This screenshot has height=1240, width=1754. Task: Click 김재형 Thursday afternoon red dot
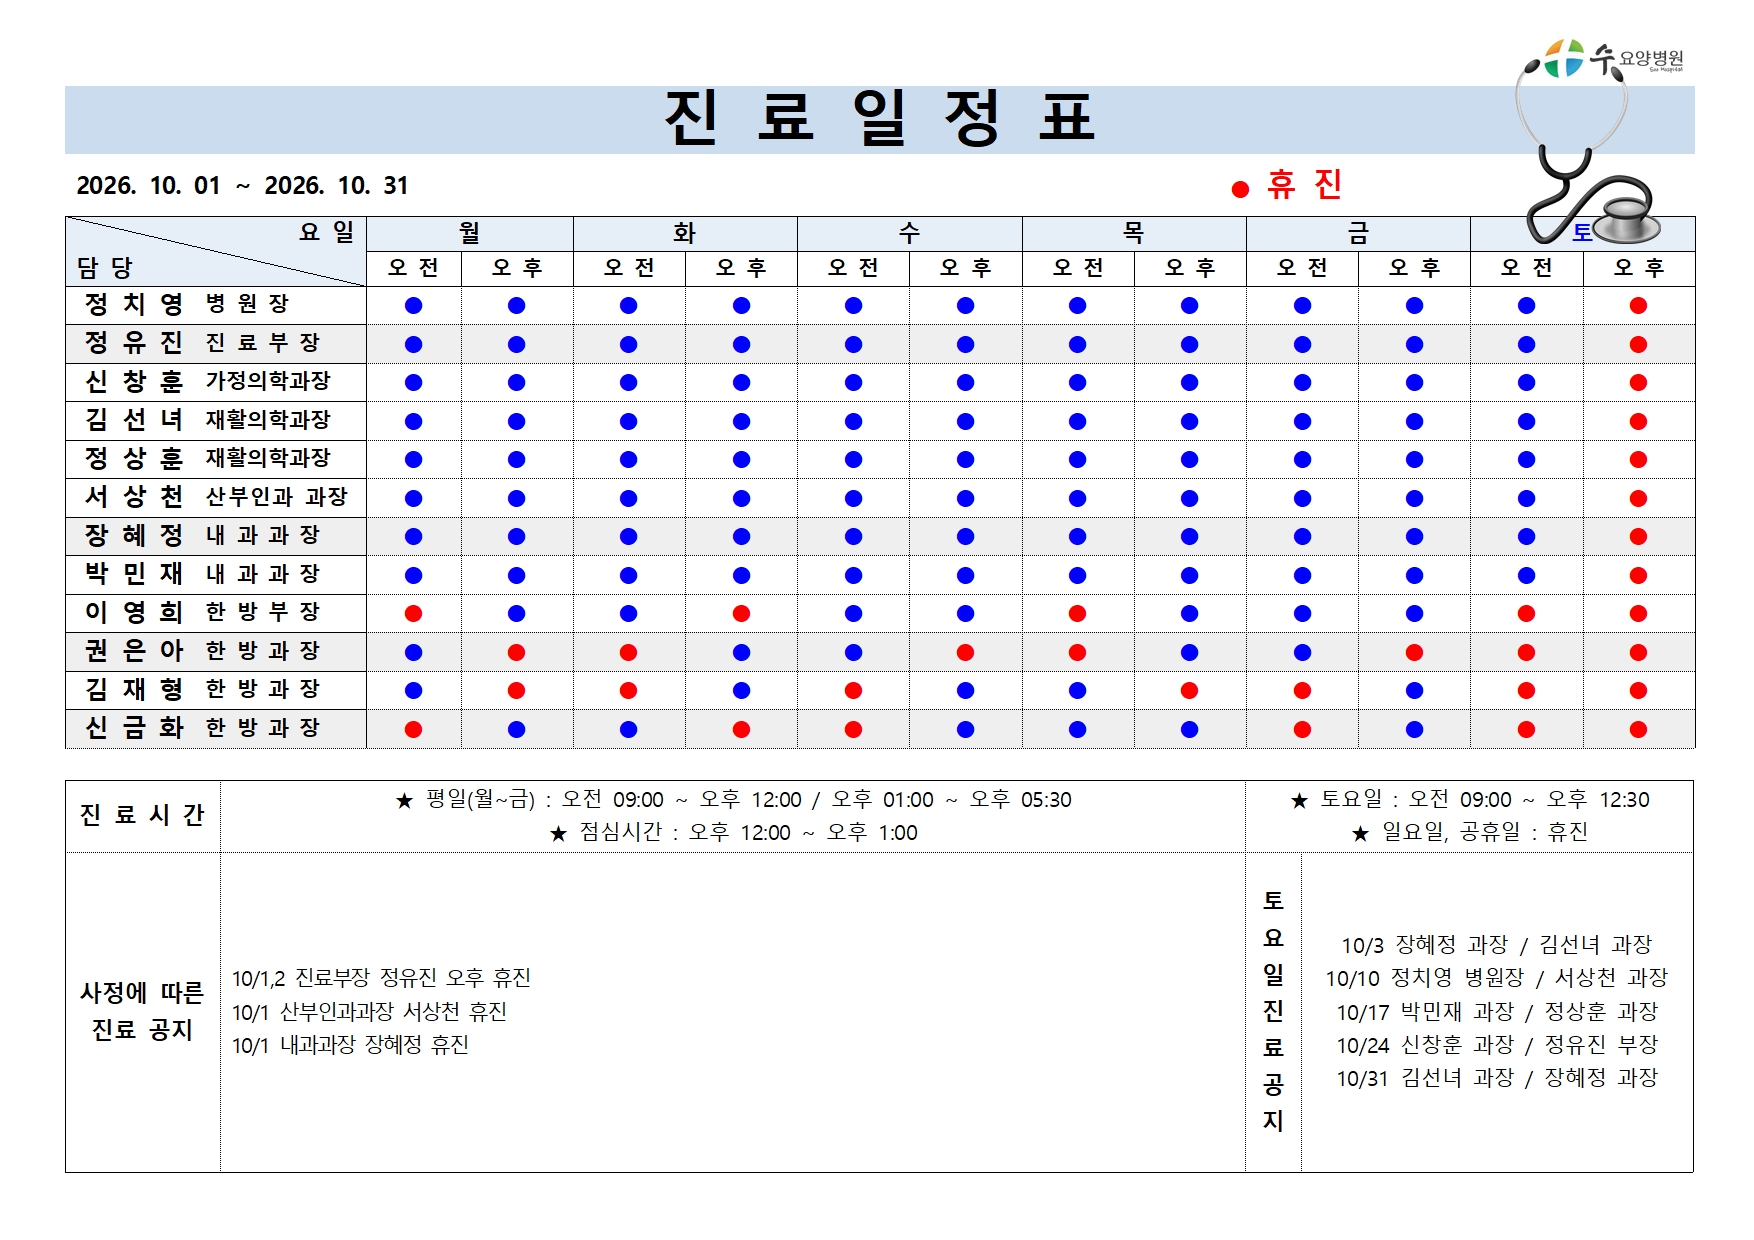[x=1189, y=690]
